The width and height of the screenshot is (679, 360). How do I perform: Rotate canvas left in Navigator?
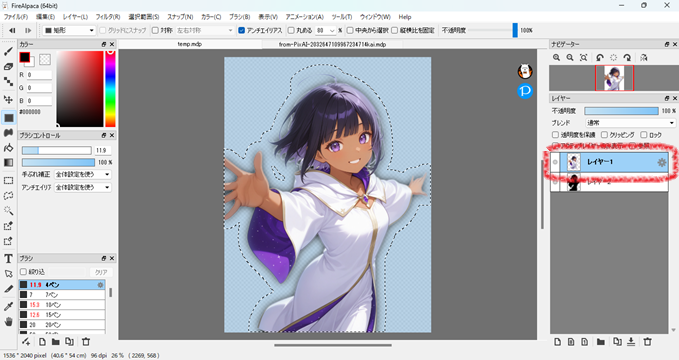[x=600, y=58]
